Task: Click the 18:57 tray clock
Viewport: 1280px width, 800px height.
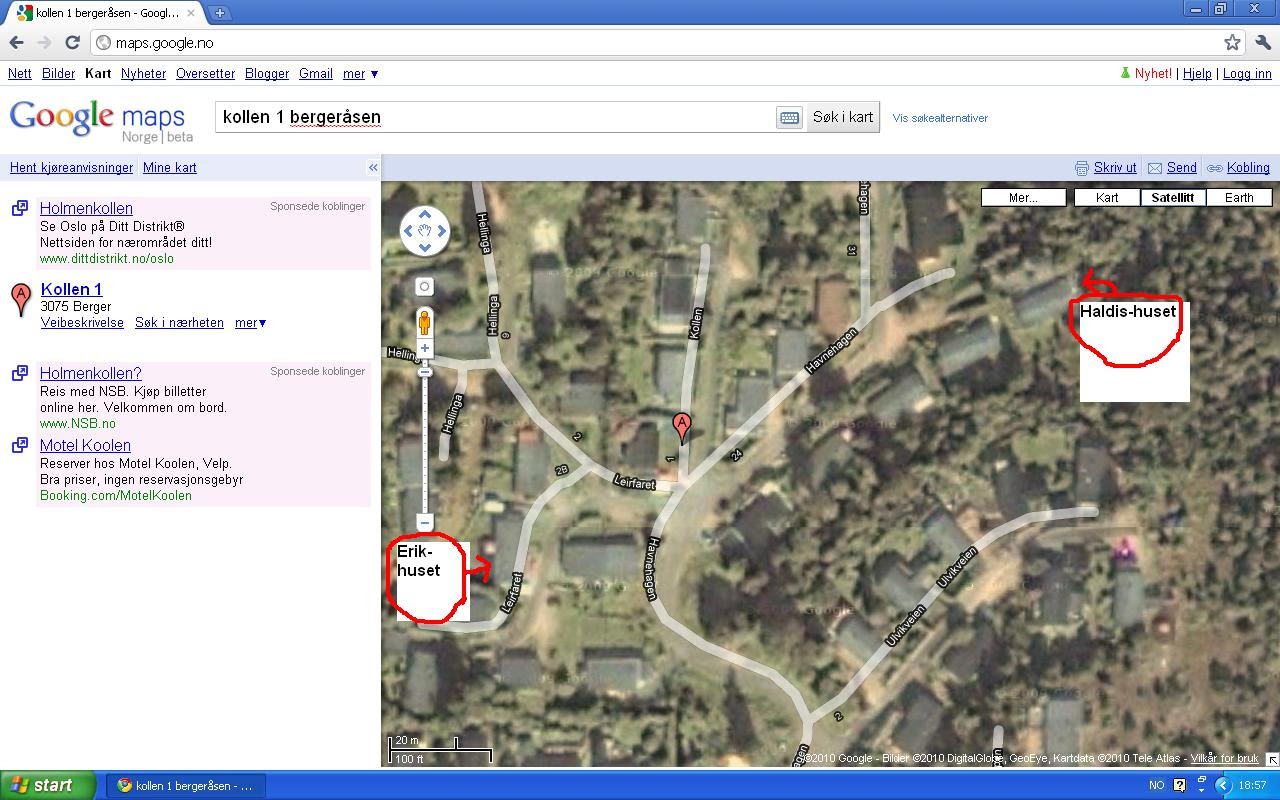Action: pyautogui.click(x=1252, y=786)
